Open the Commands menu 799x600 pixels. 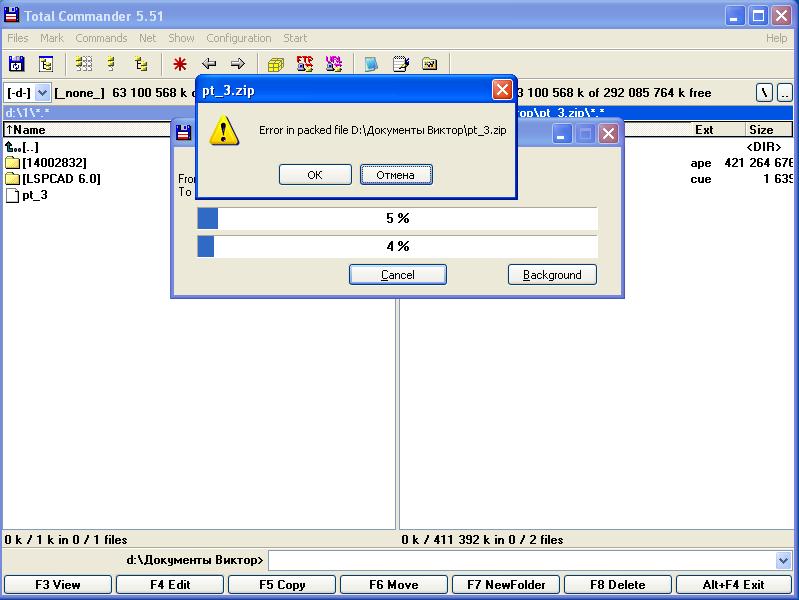[101, 38]
